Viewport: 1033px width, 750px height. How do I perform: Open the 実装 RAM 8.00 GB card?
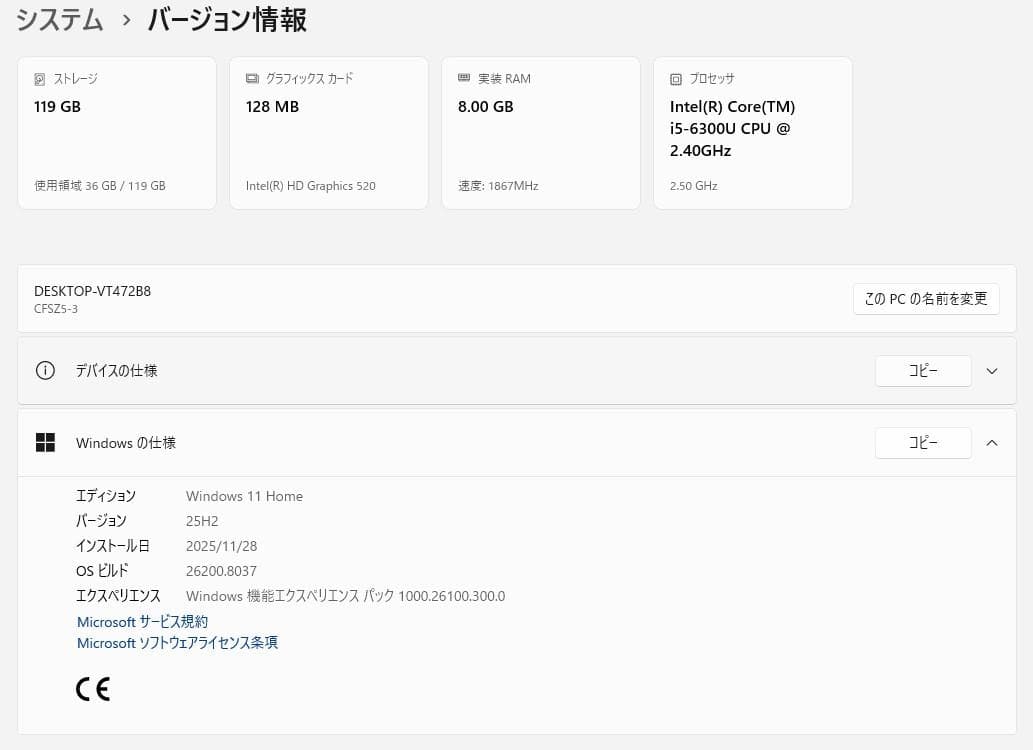541,133
